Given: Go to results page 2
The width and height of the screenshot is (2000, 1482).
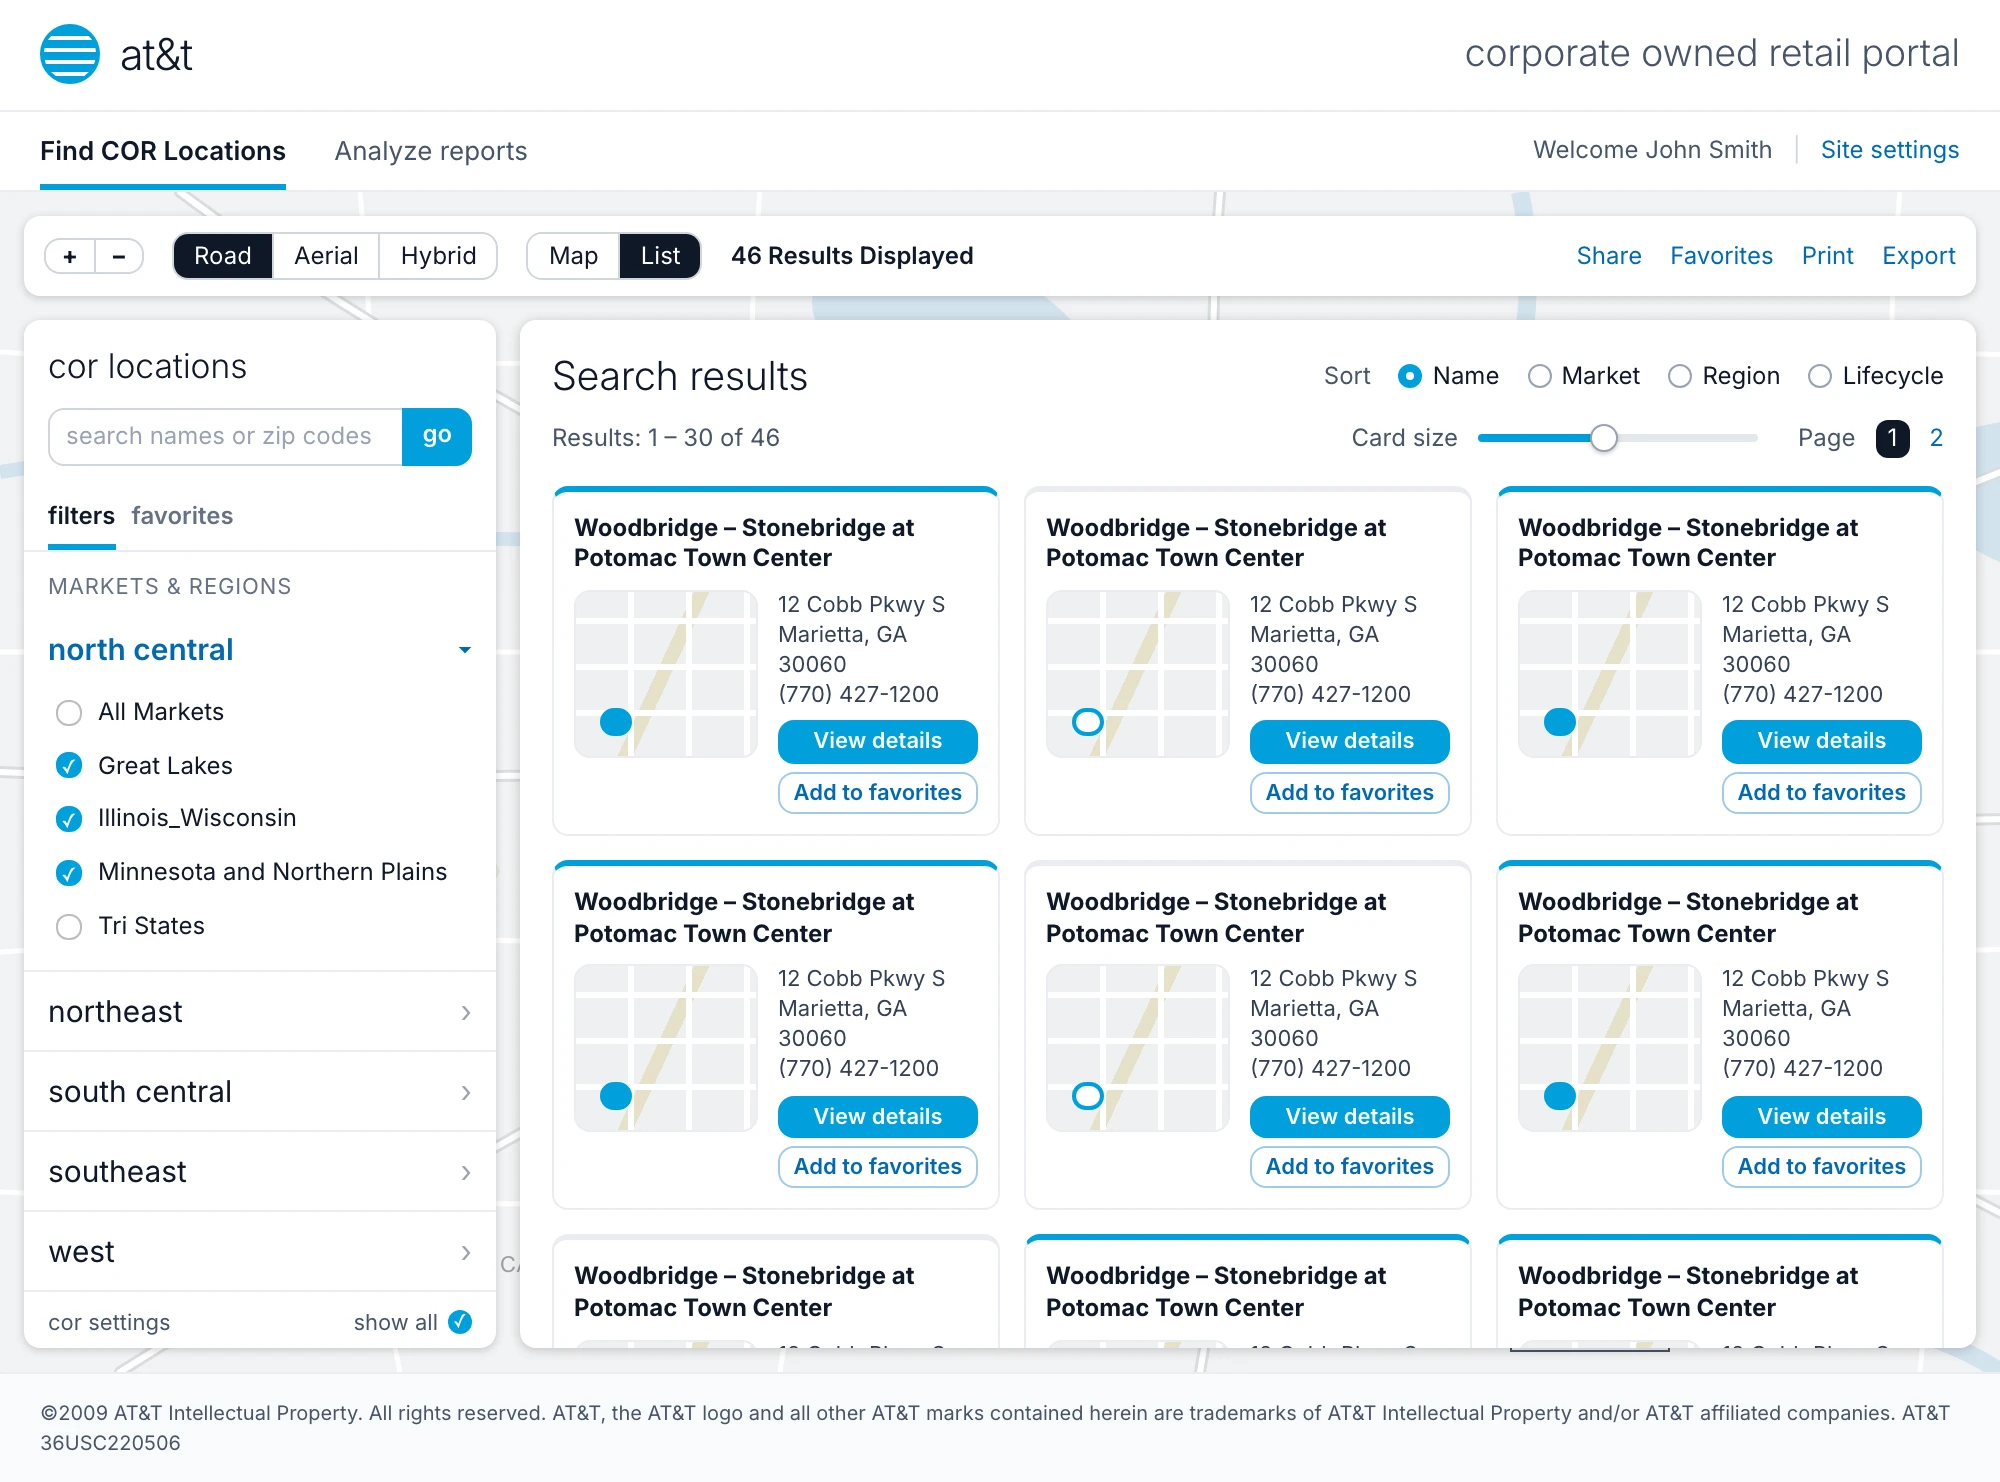Looking at the screenshot, I should pos(1937,438).
